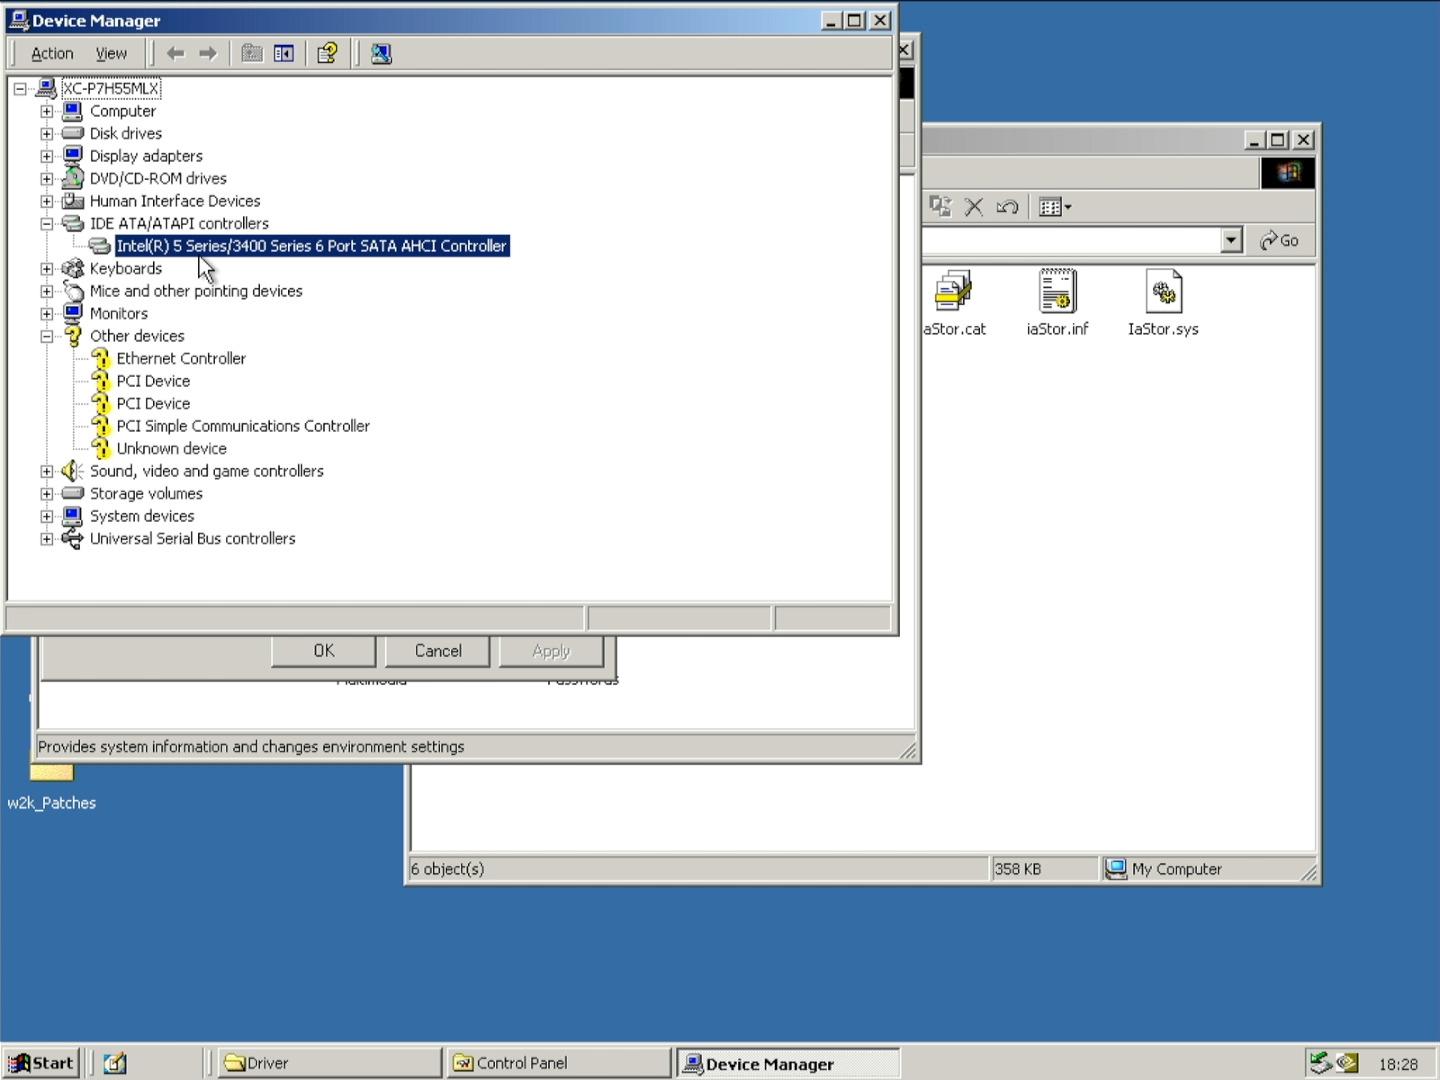Click the Scan for hardware changes icon
Image resolution: width=1440 pixels, height=1080 pixels.
click(x=381, y=54)
